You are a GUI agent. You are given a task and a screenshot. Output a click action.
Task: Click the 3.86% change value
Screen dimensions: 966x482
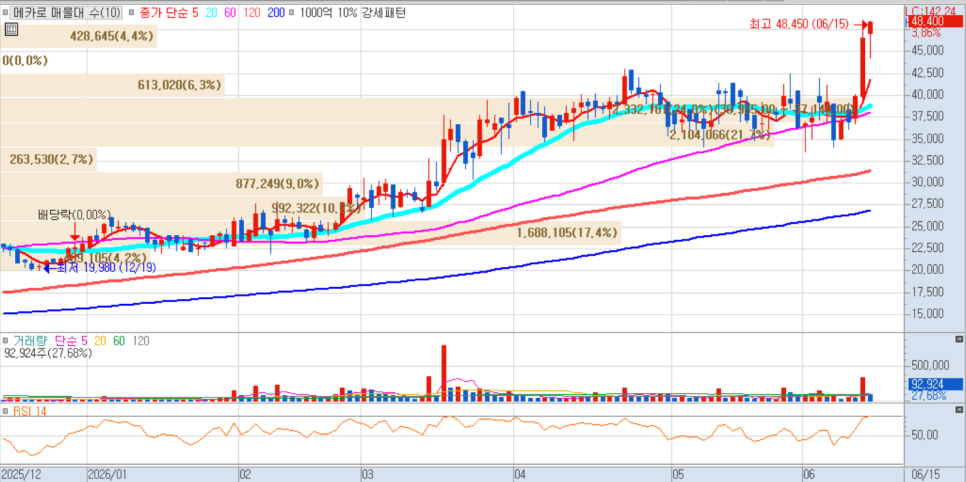coord(926,33)
